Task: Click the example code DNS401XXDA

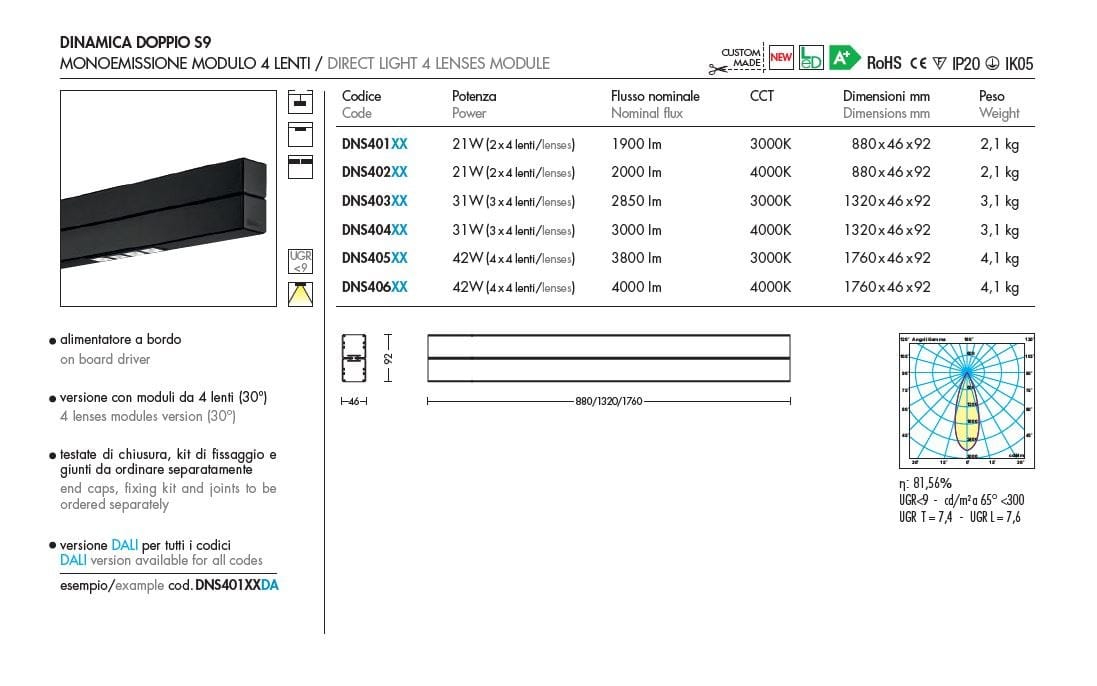Action: [236, 585]
